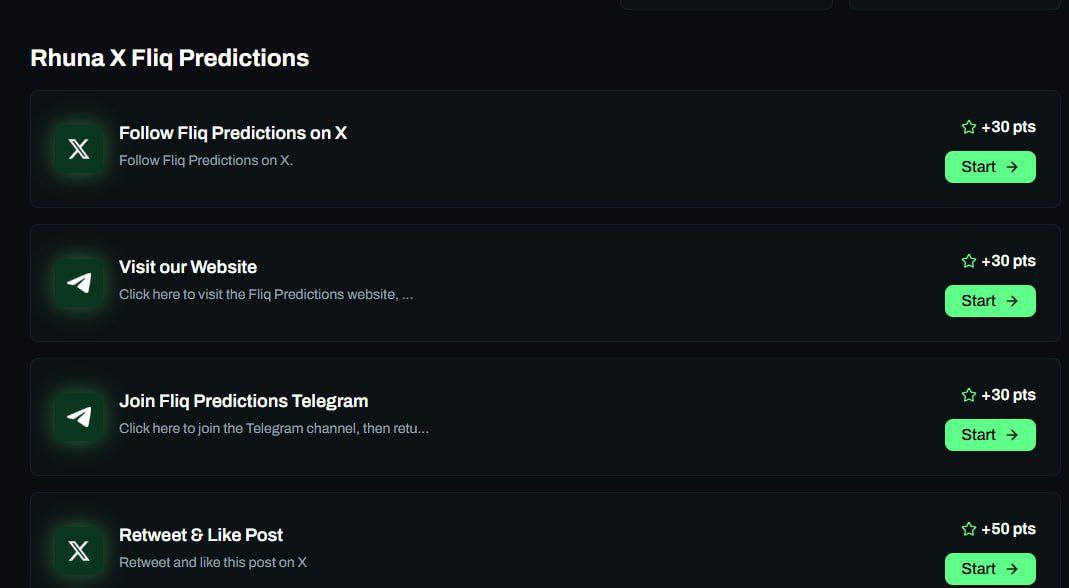
Task: Start the Follow Fliq Predictions on X task
Action: tap(989, 167)
